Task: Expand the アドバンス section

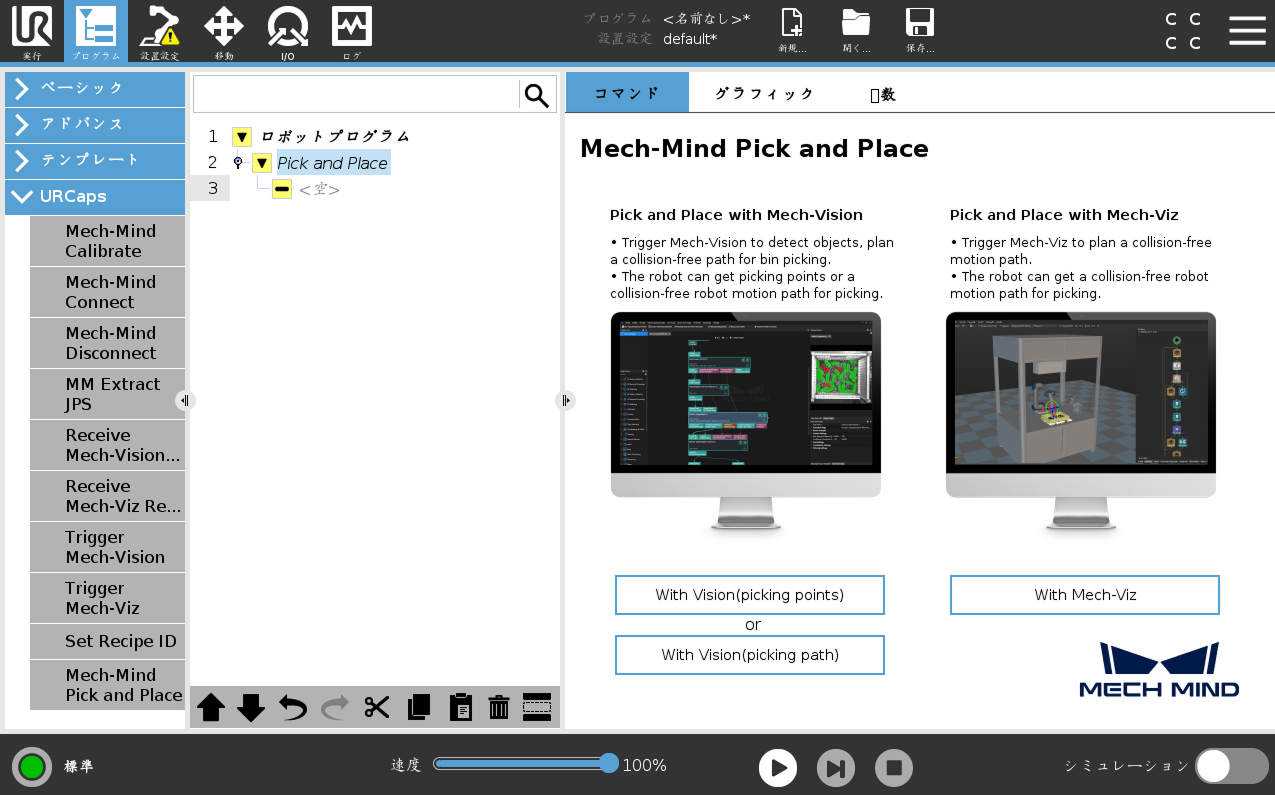Action: pos(95,124)
